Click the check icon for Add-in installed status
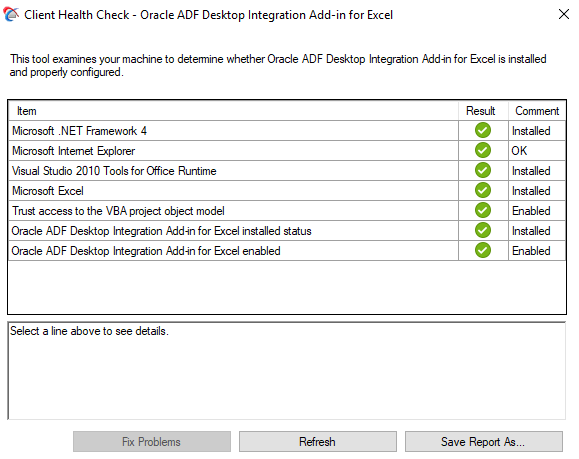This screenshot has height=459, width=579. [x=483, y=230]
